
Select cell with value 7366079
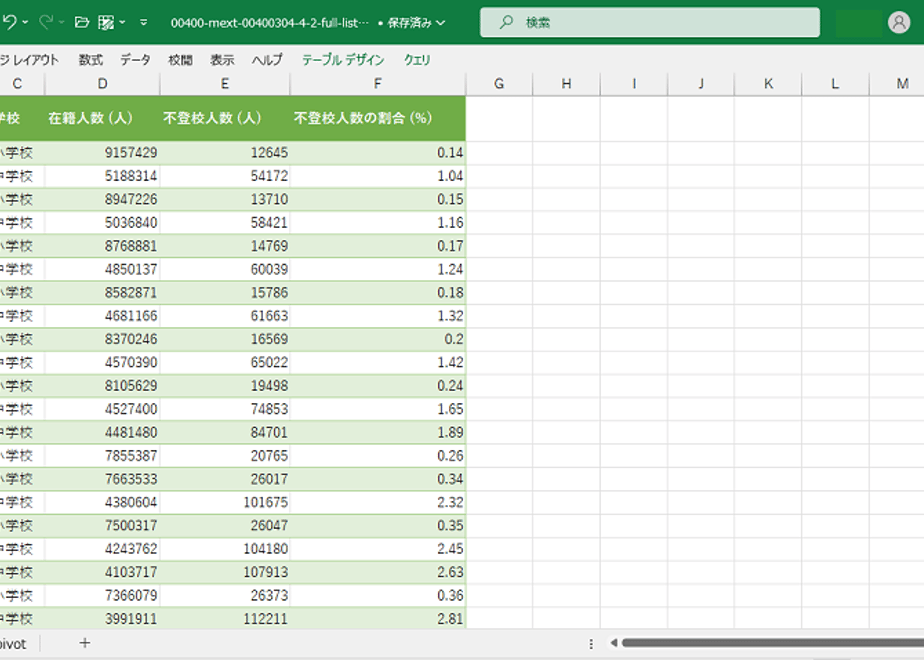[x=102, y=596]
